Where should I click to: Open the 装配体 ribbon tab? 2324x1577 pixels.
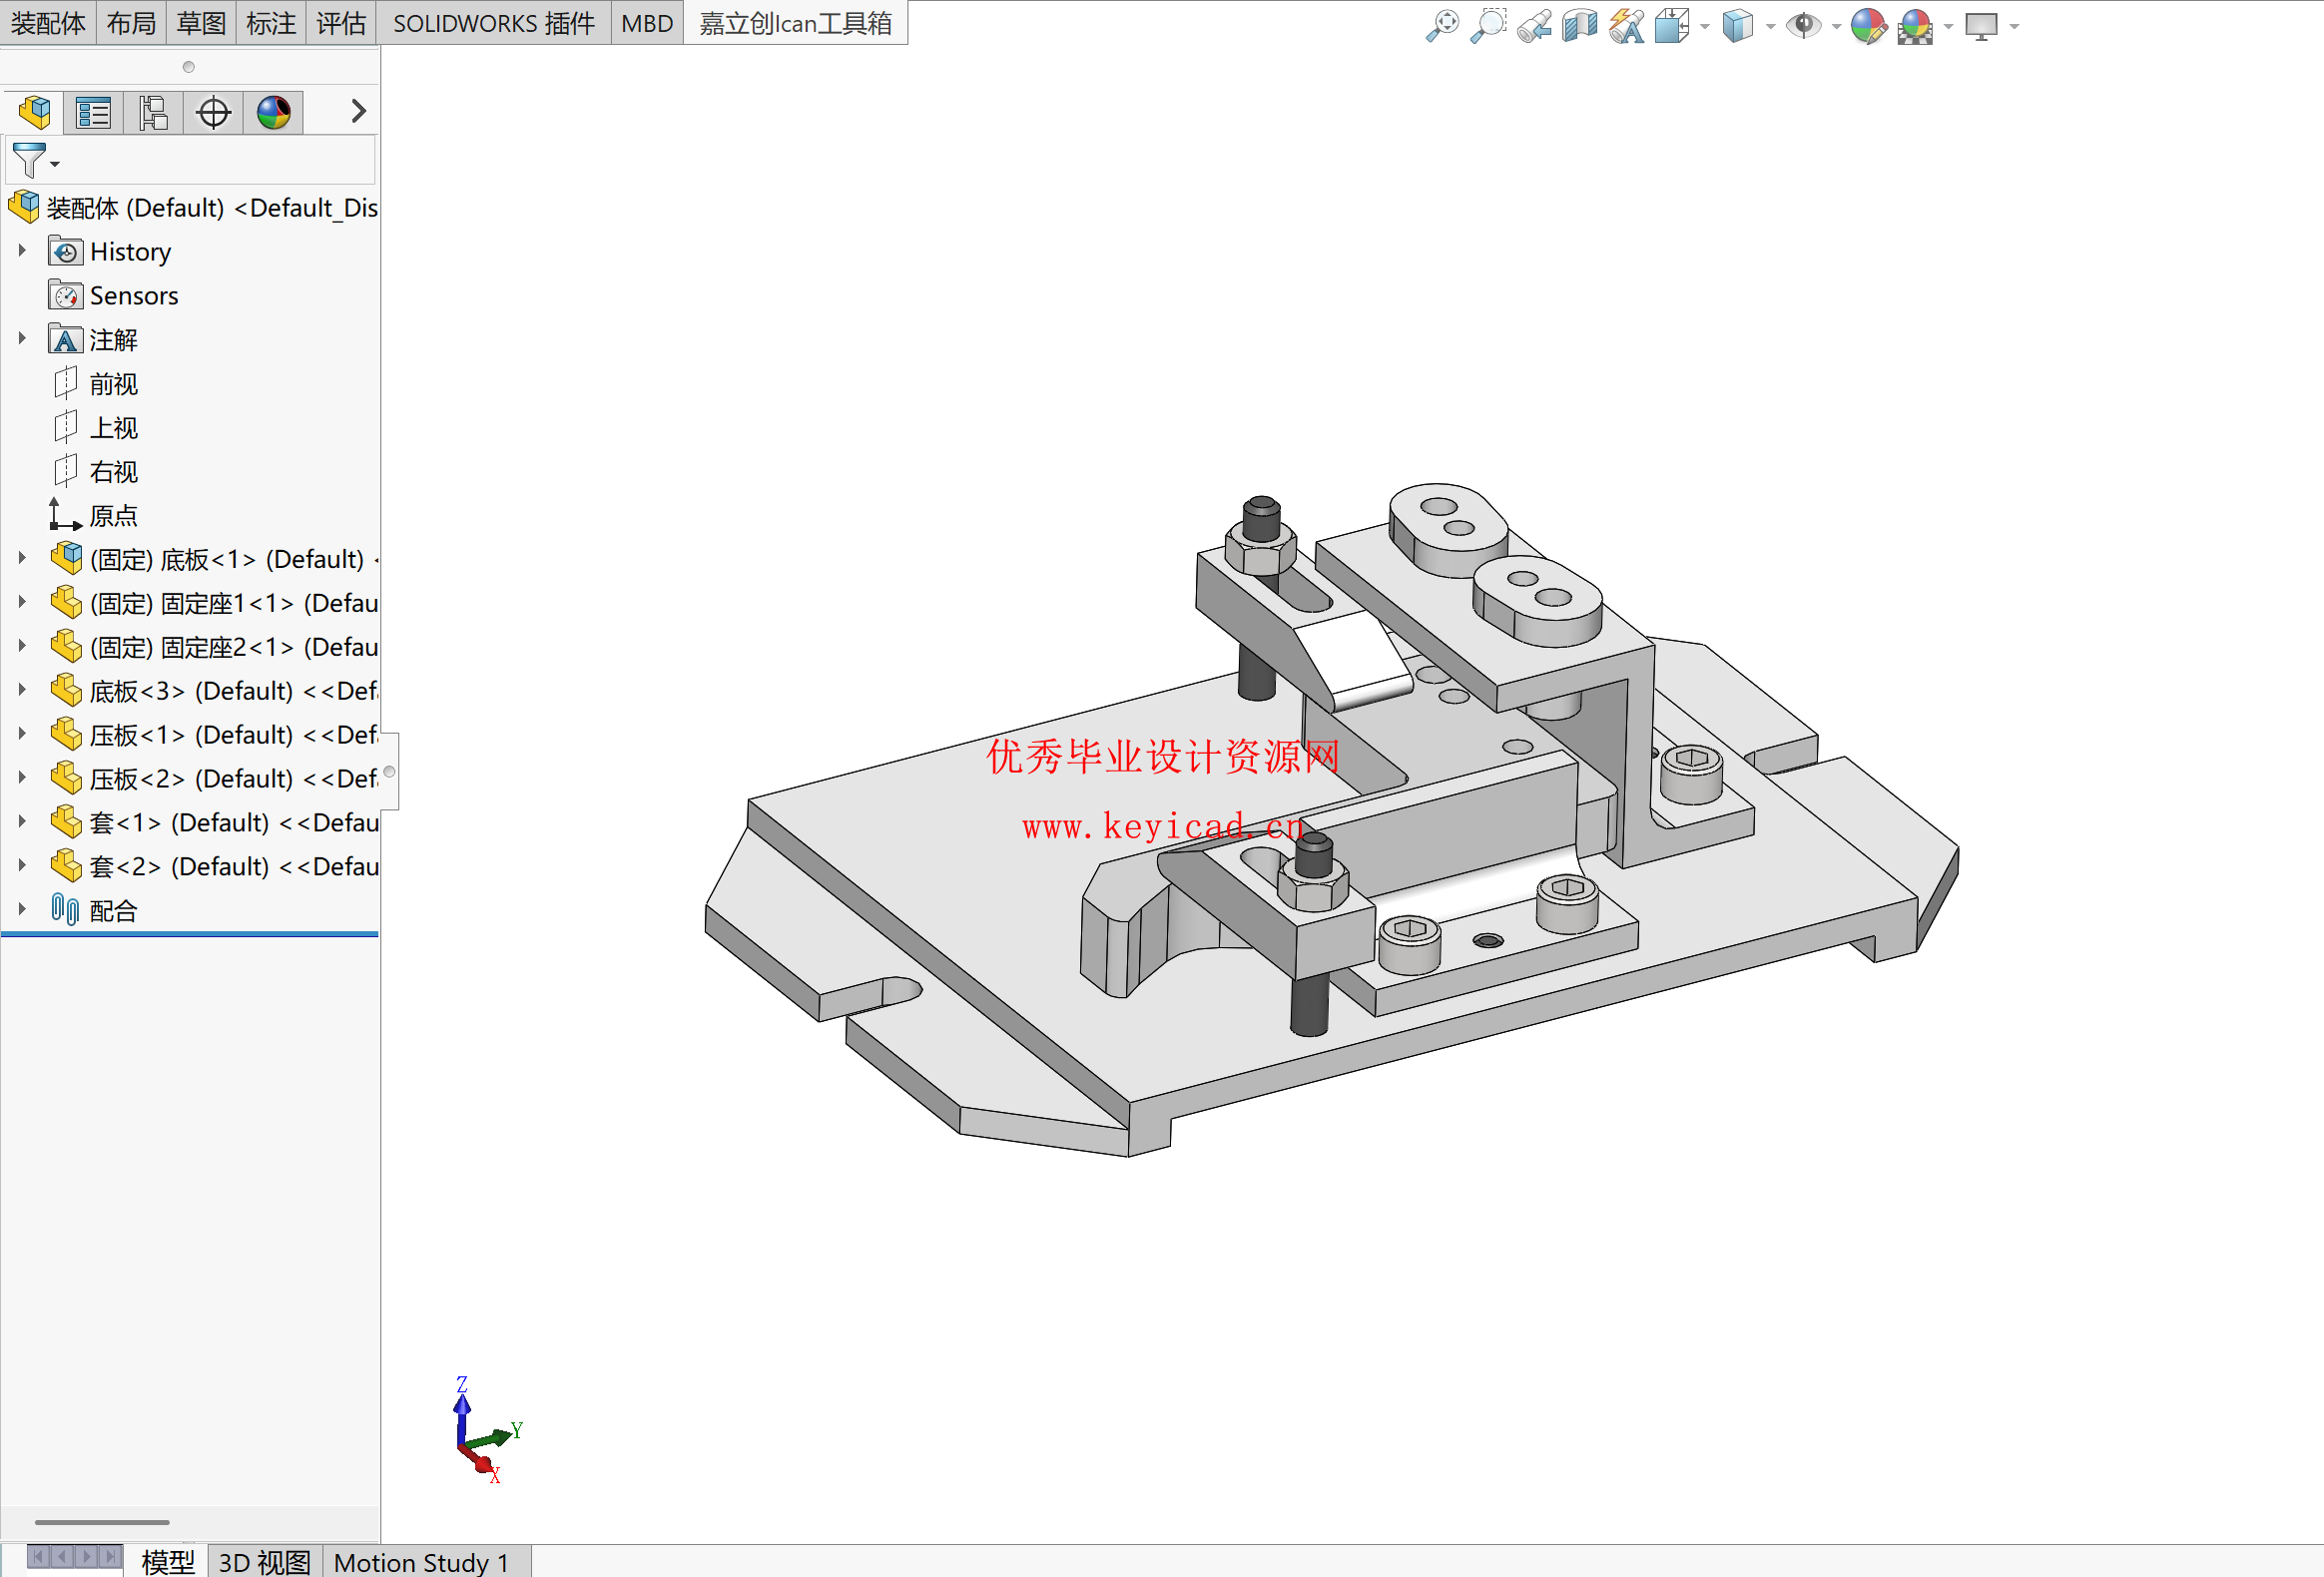pos(48,23)
